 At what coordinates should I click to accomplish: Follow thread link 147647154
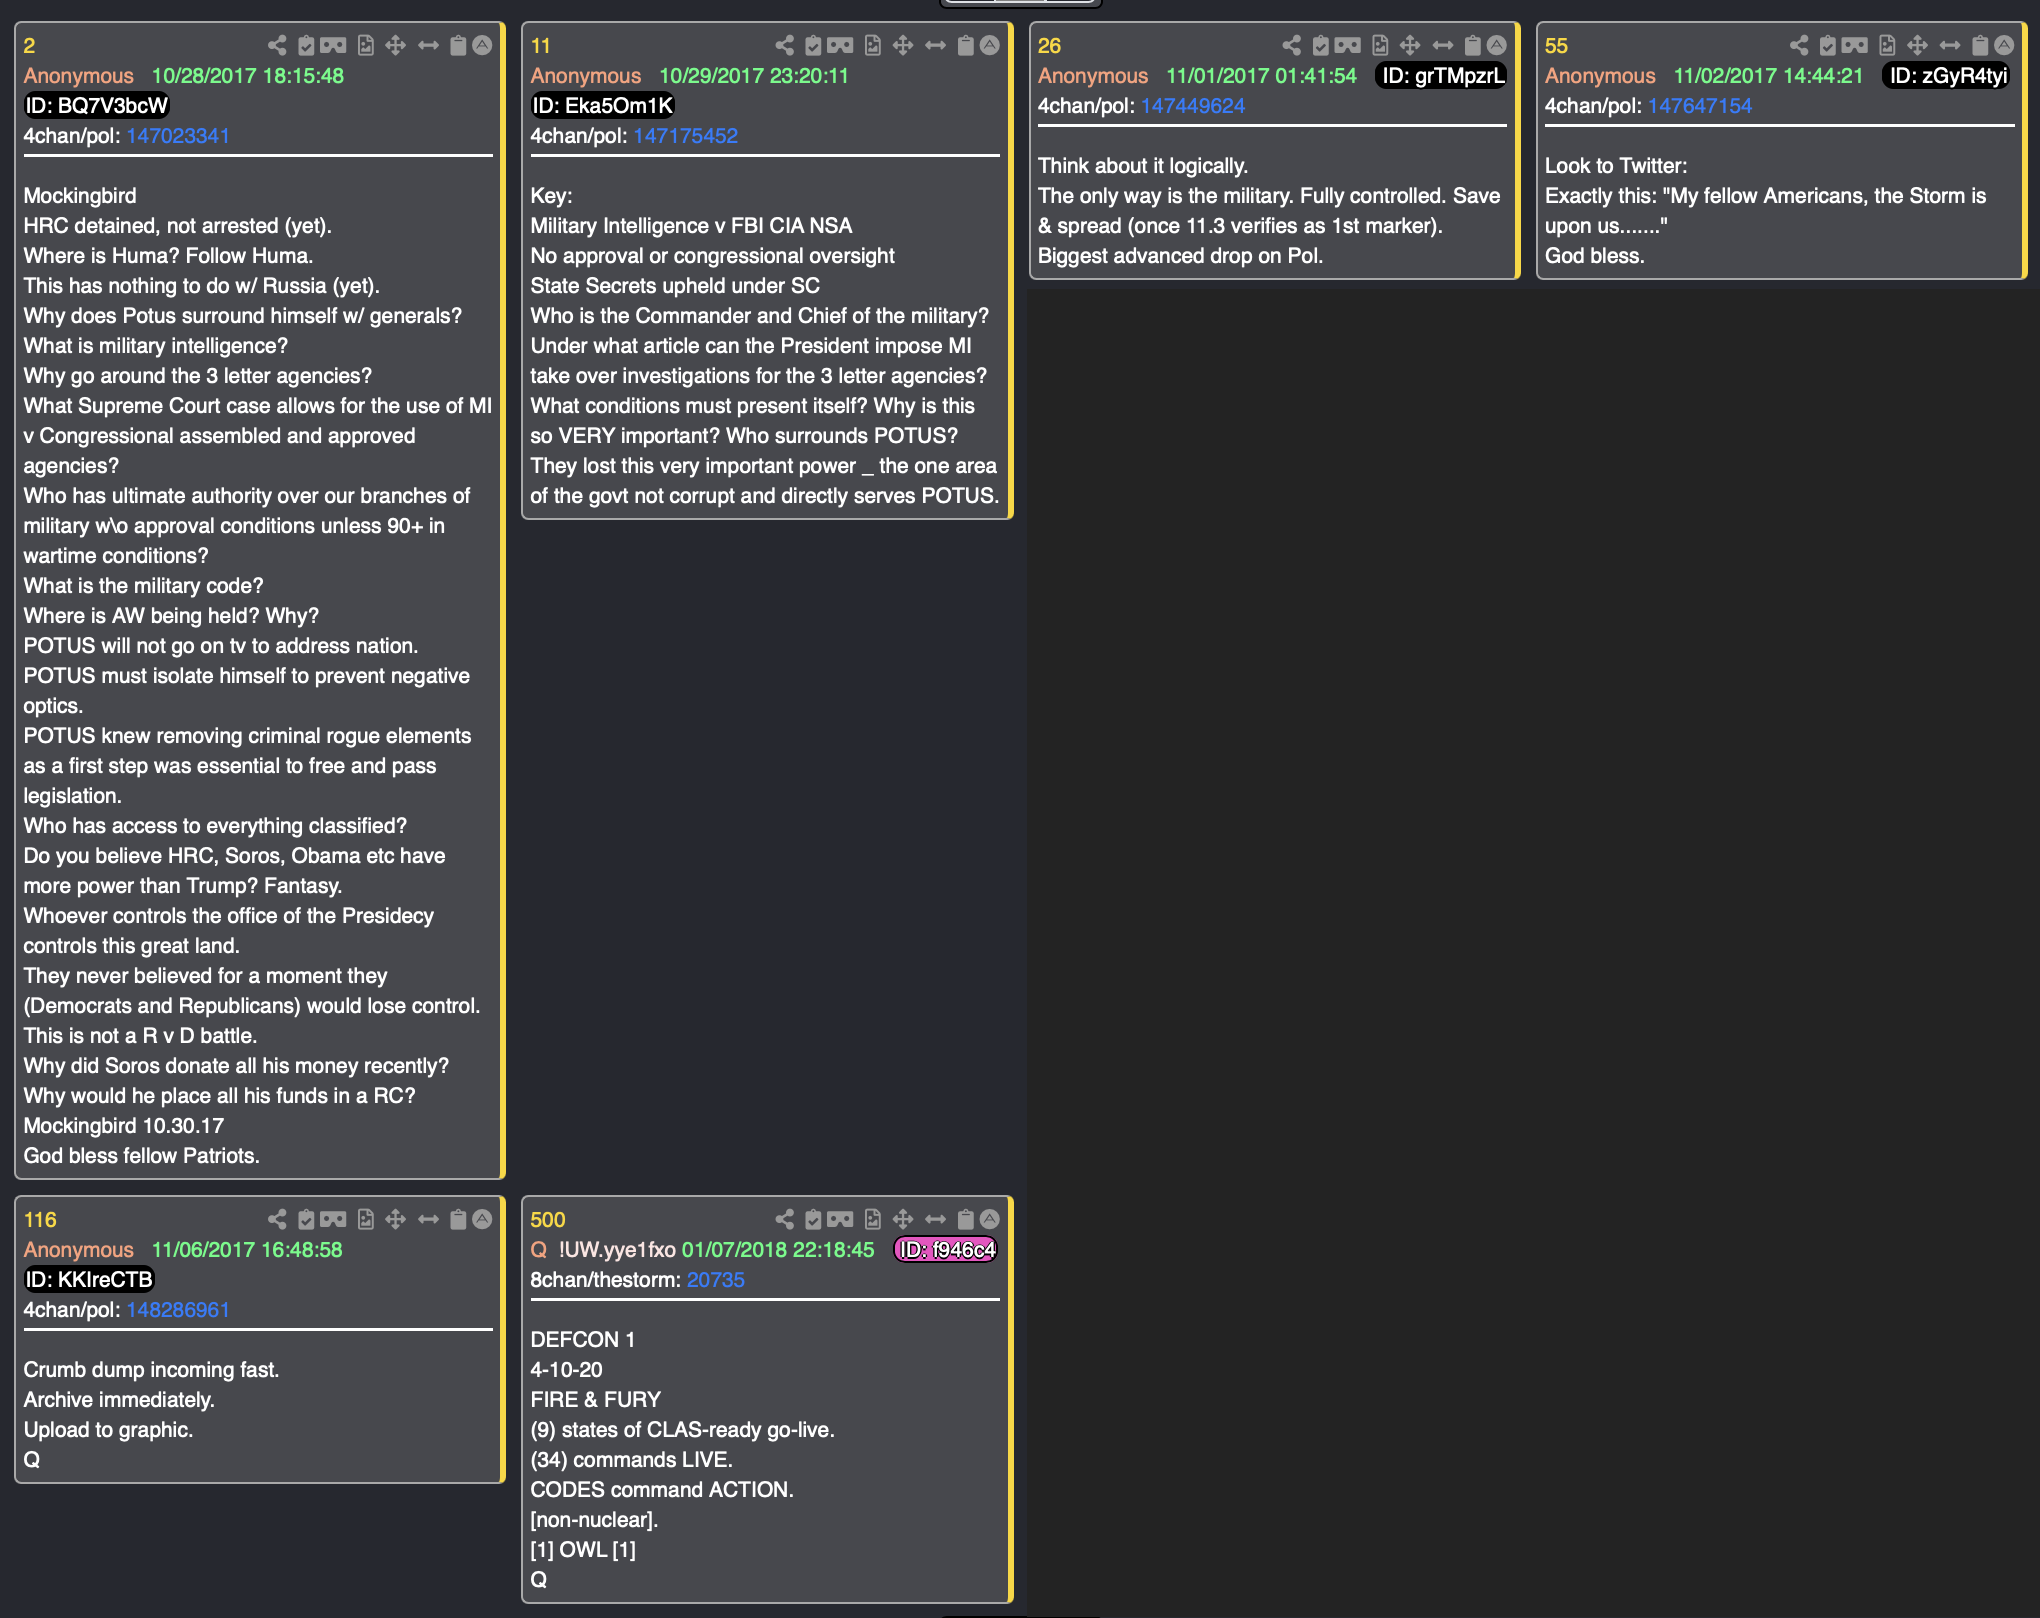coord(1699,105)
